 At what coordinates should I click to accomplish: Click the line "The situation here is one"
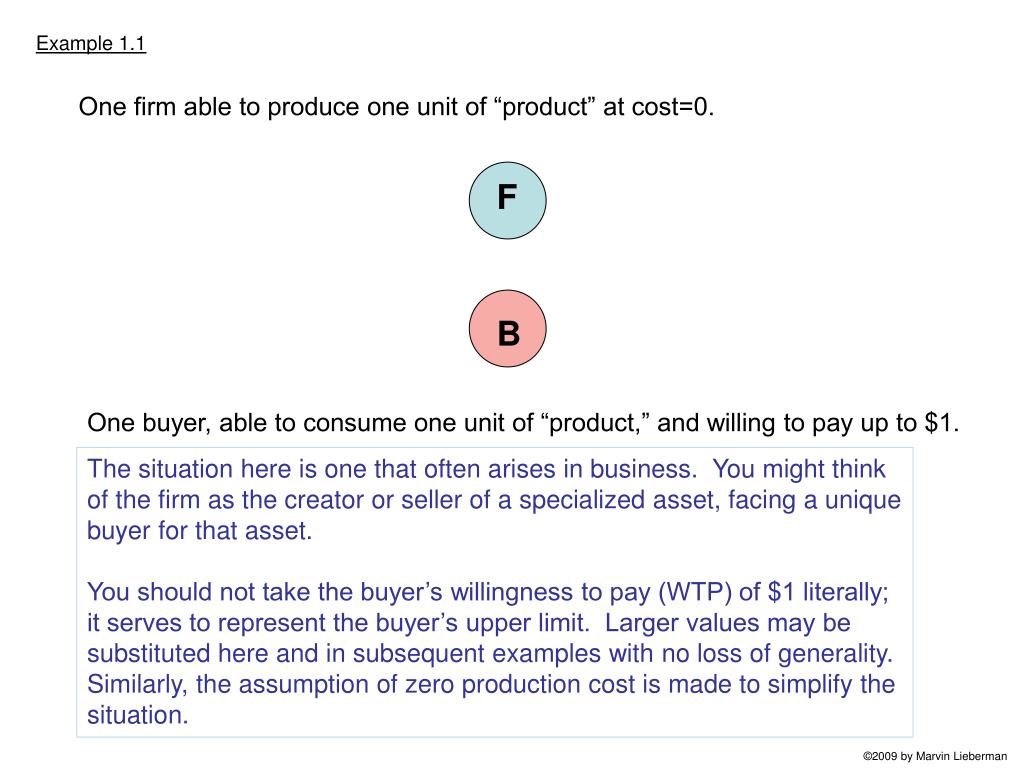tap(487, 470)
